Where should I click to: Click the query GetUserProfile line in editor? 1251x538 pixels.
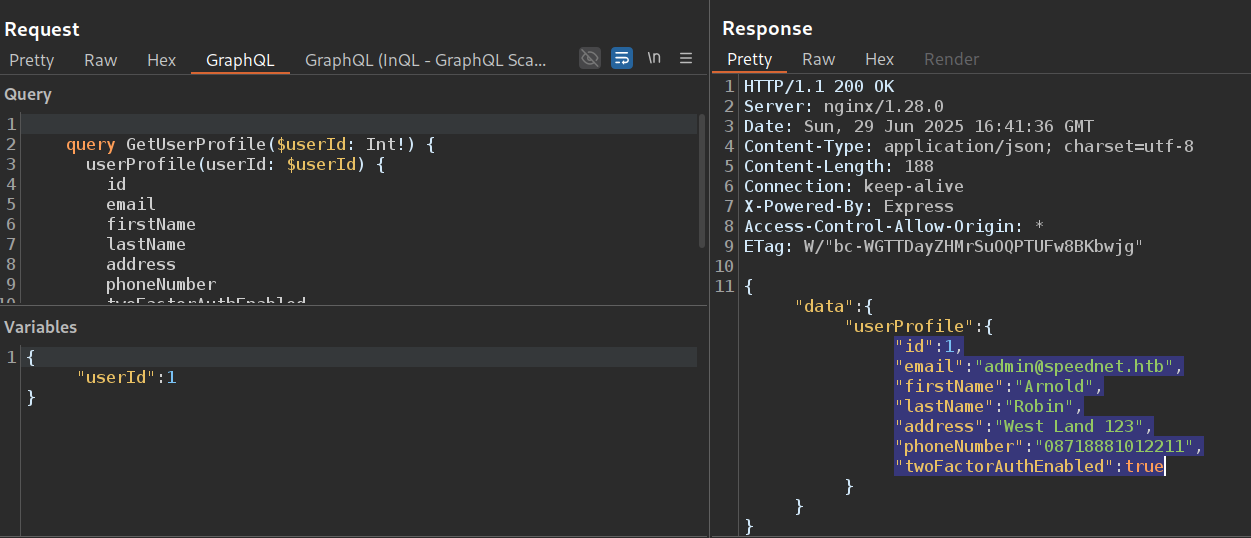(x=250, y=144)
